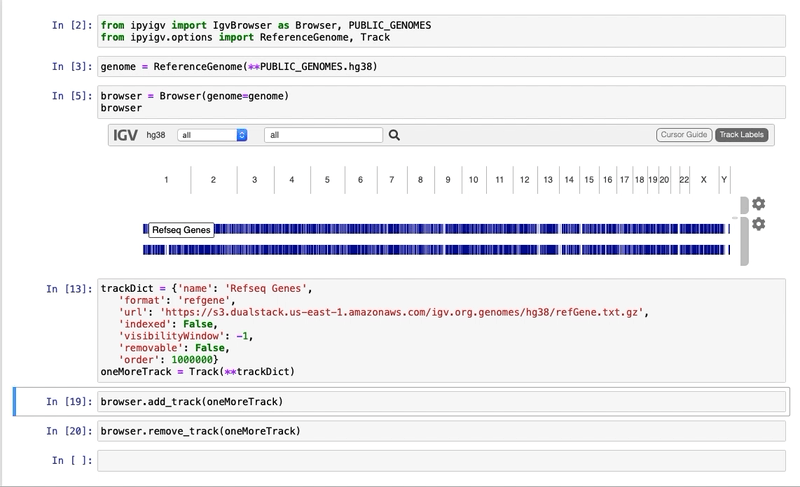This screenshot has width=800, height=487.
Task: Click the locus search input field
Action: (323, 135)
